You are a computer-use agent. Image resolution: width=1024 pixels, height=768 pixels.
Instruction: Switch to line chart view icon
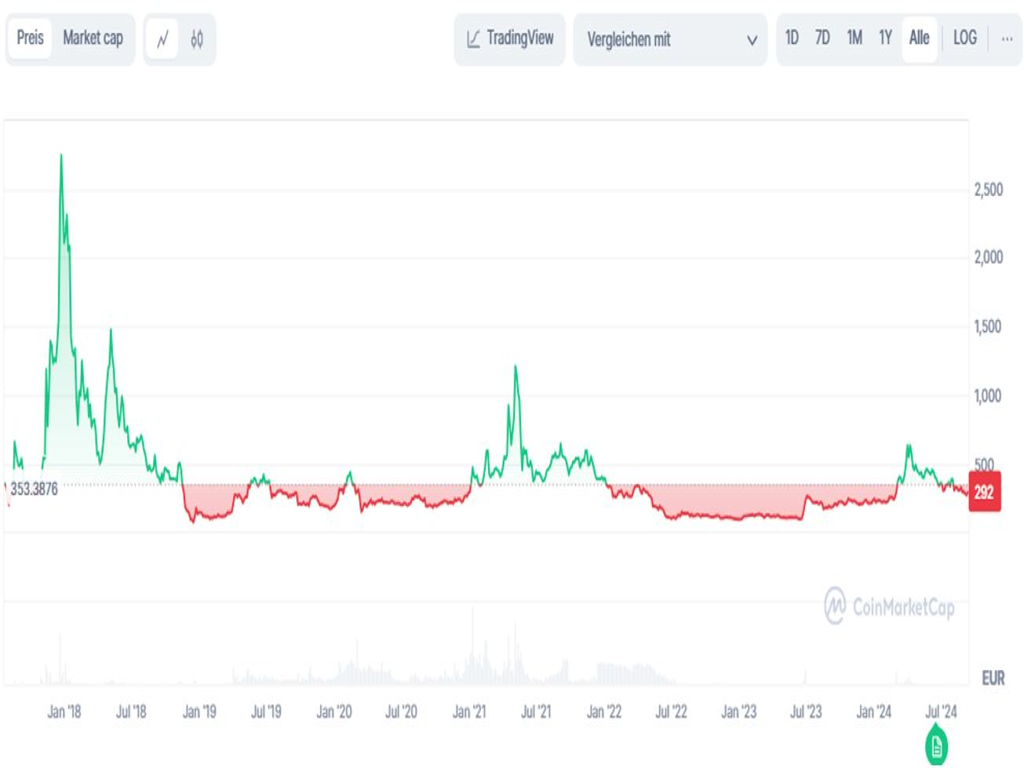[163, 39]
